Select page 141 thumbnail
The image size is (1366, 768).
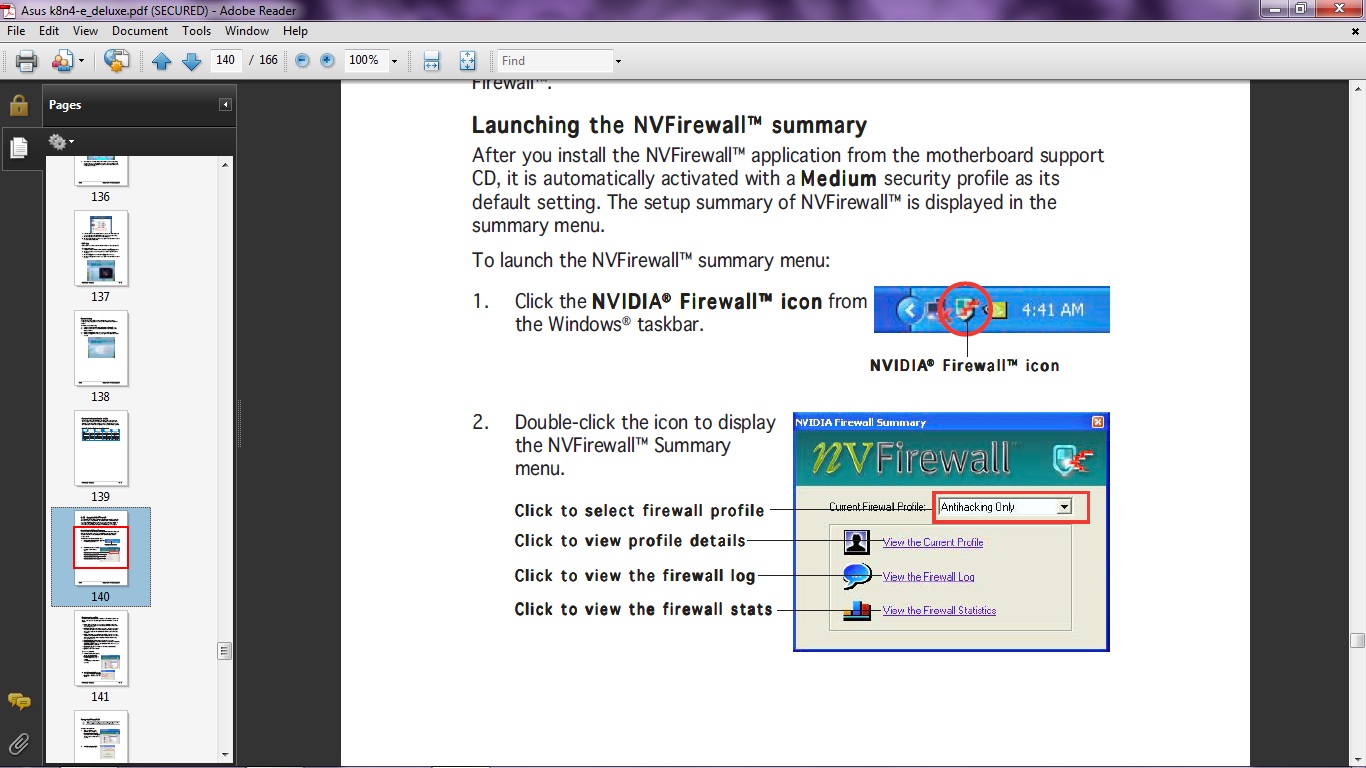(x=101, y=649)
